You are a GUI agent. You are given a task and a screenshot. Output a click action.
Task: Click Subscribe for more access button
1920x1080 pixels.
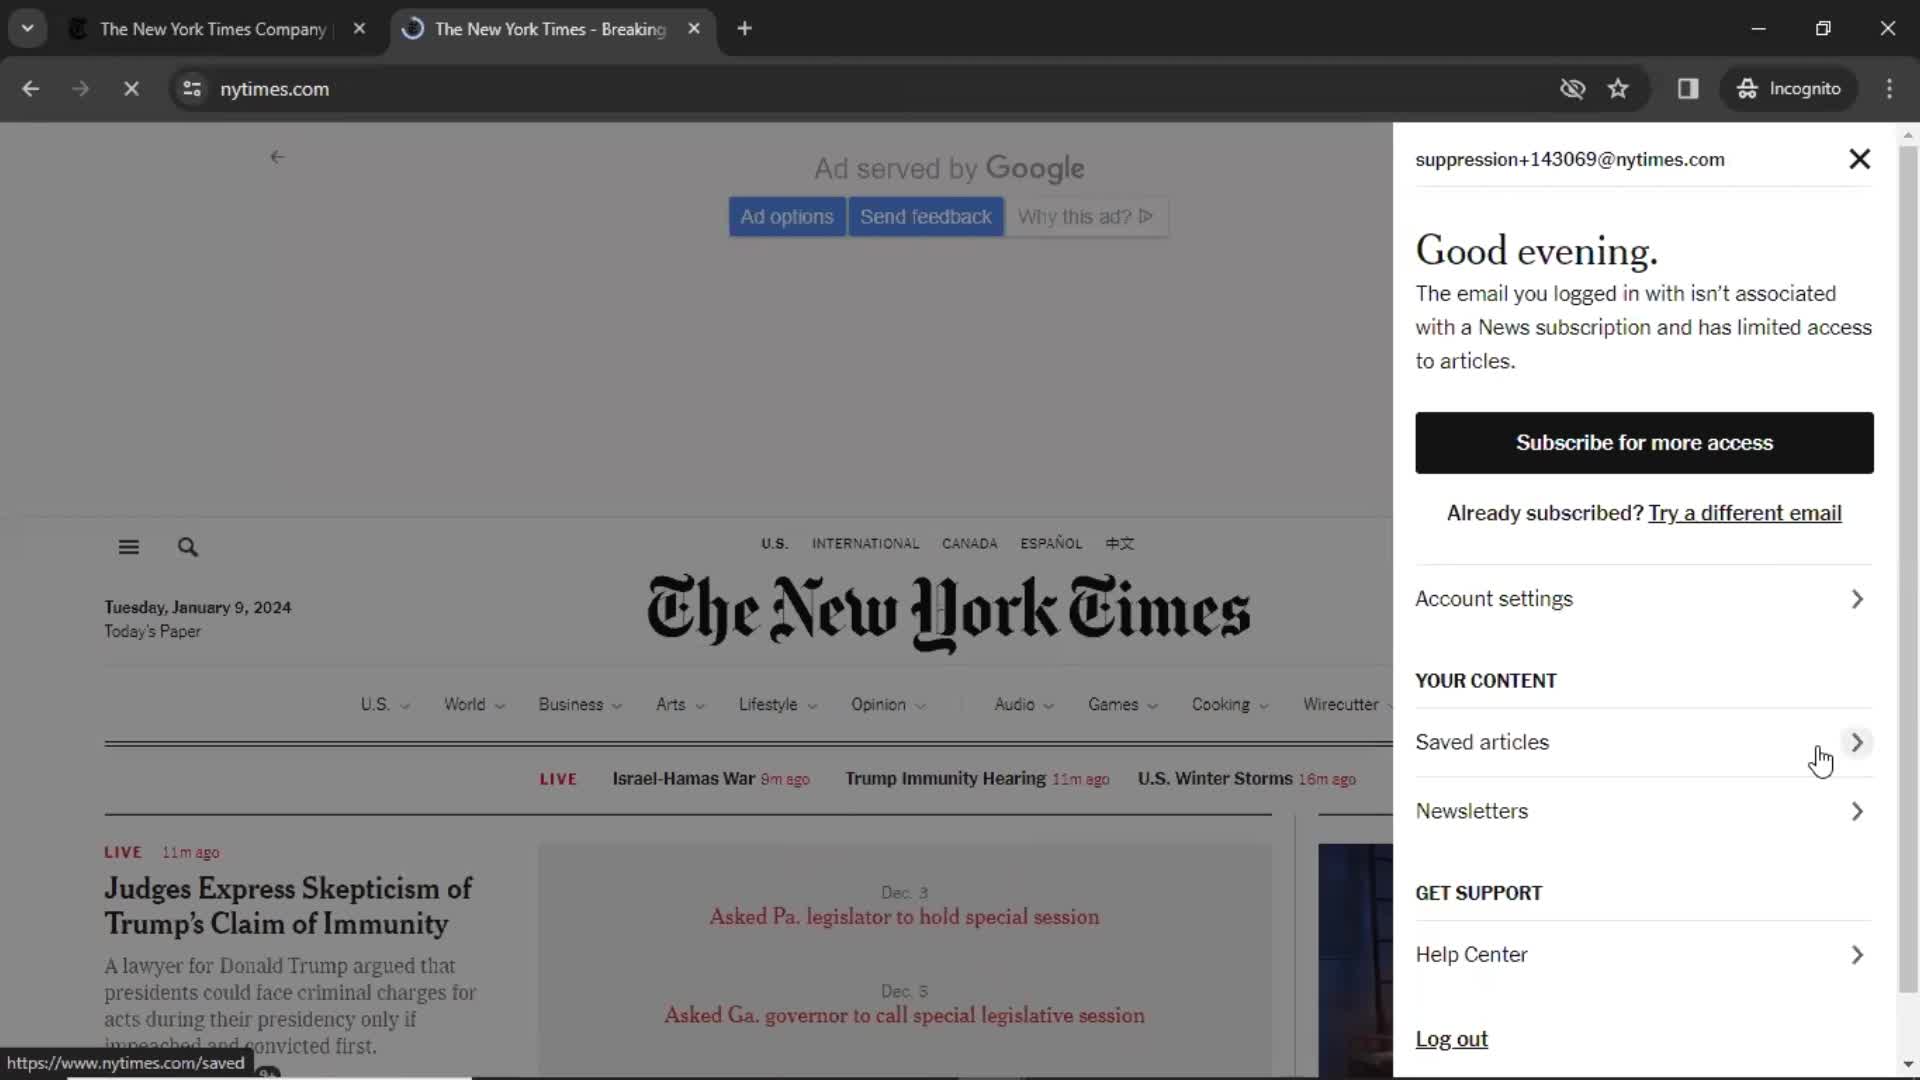click(x=1643, y=442)
